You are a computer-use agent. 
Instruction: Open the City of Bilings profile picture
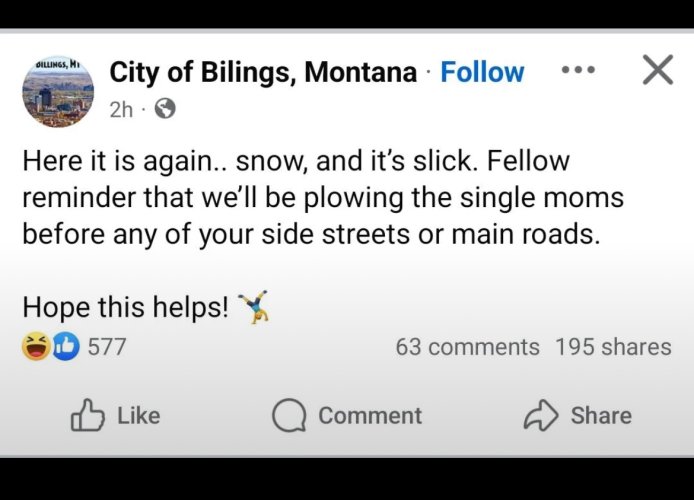[x=58, y=91]
